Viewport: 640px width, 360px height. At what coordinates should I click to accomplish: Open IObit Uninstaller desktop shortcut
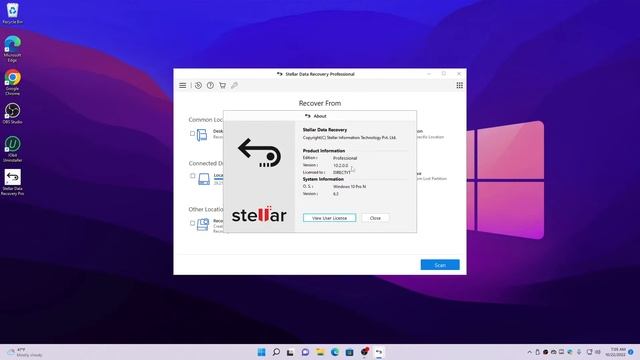pyautogui.click(x=12, y=149)
